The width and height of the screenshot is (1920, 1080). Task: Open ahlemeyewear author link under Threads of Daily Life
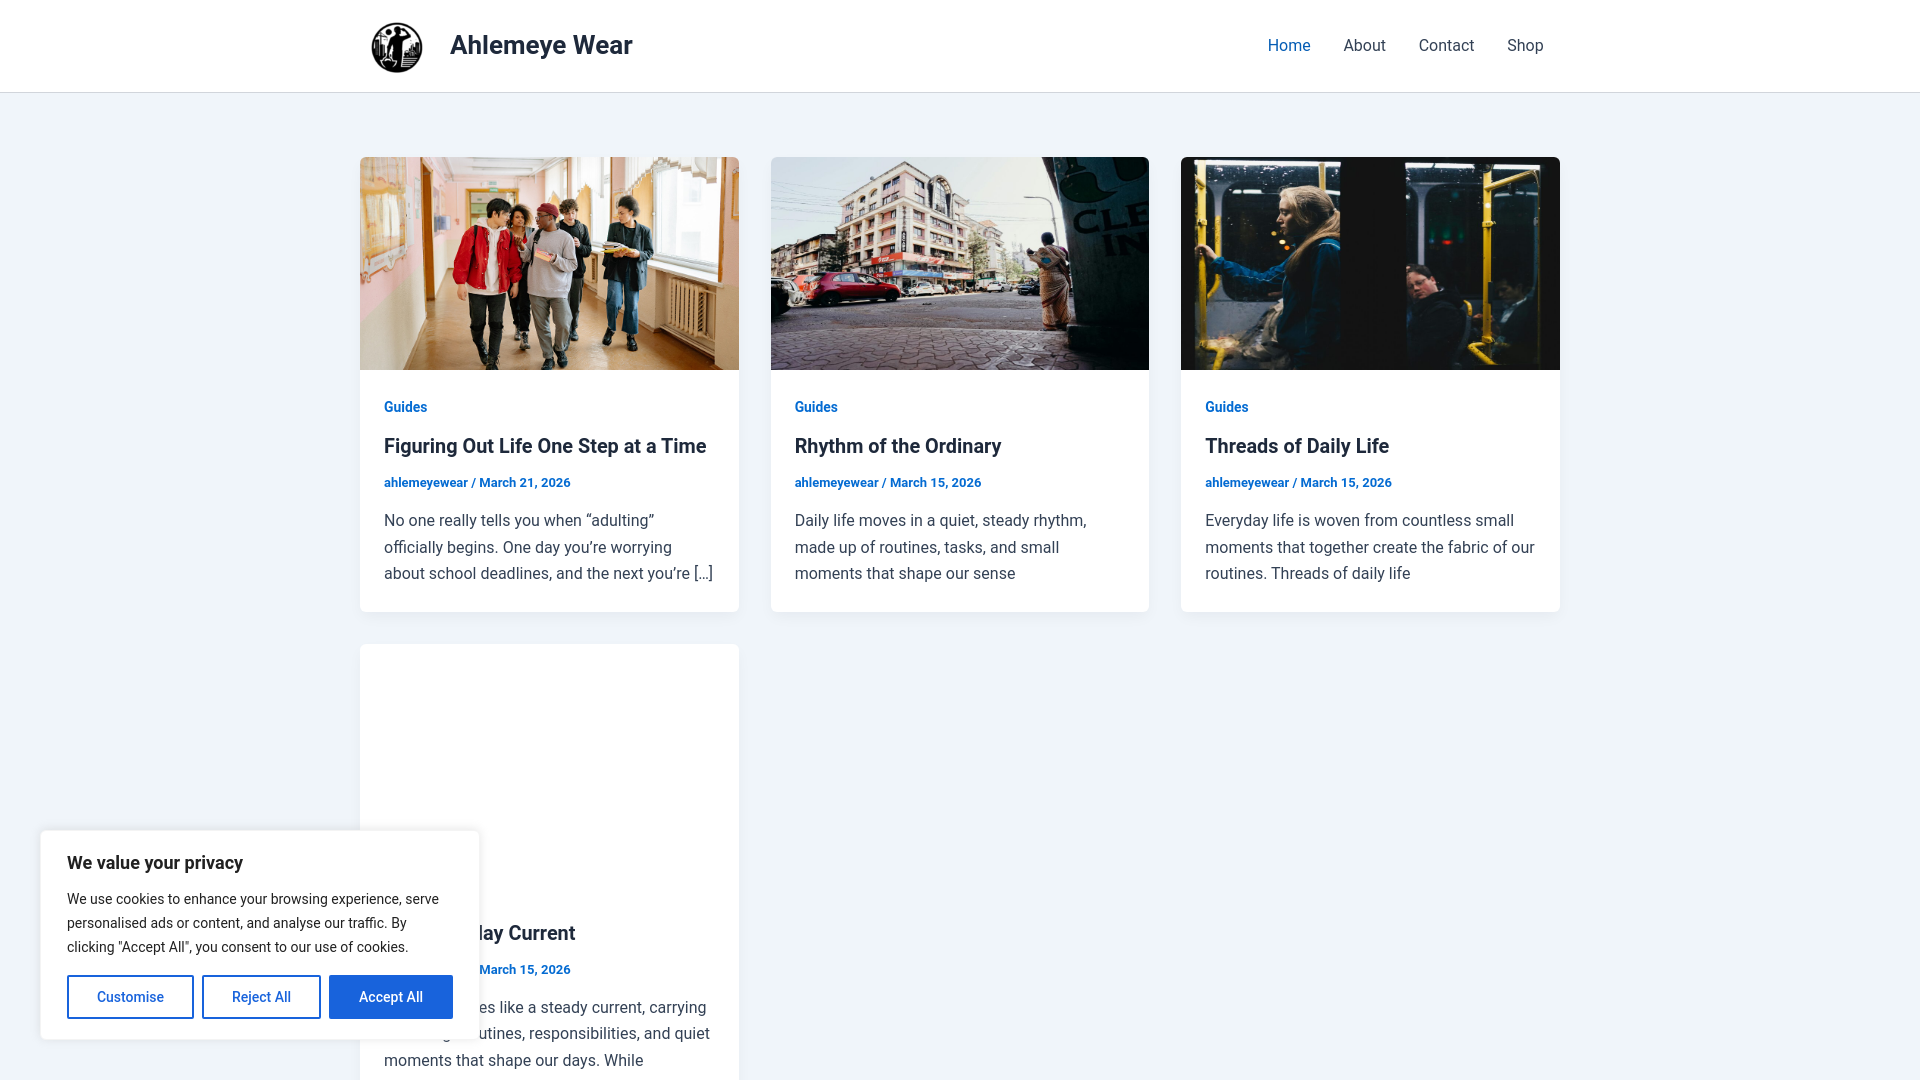[1246, 482]
